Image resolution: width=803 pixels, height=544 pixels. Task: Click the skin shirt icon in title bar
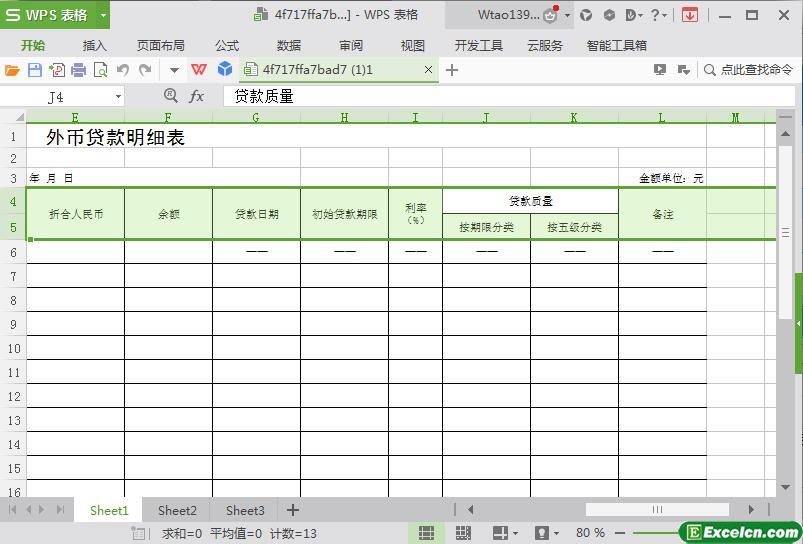click(x=586, y=15)
